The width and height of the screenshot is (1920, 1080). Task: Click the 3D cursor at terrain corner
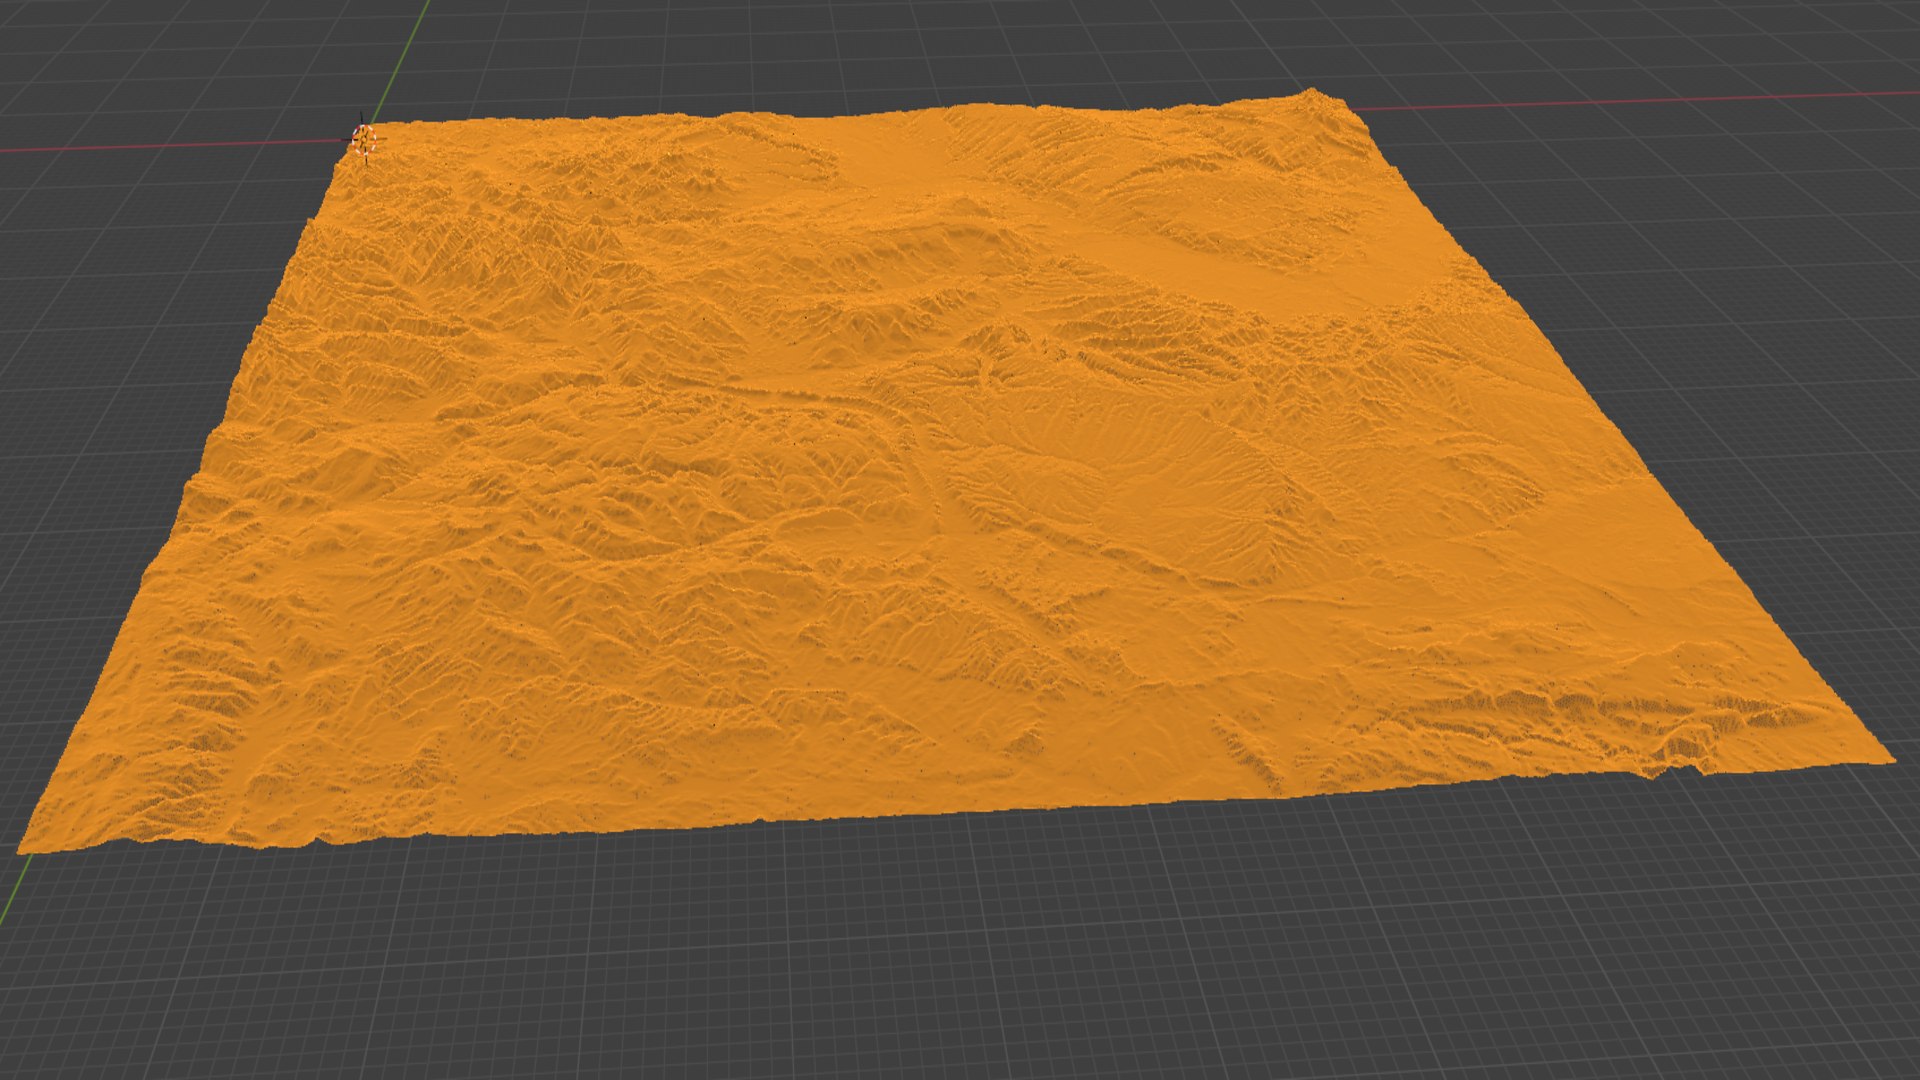coord(364,140)
